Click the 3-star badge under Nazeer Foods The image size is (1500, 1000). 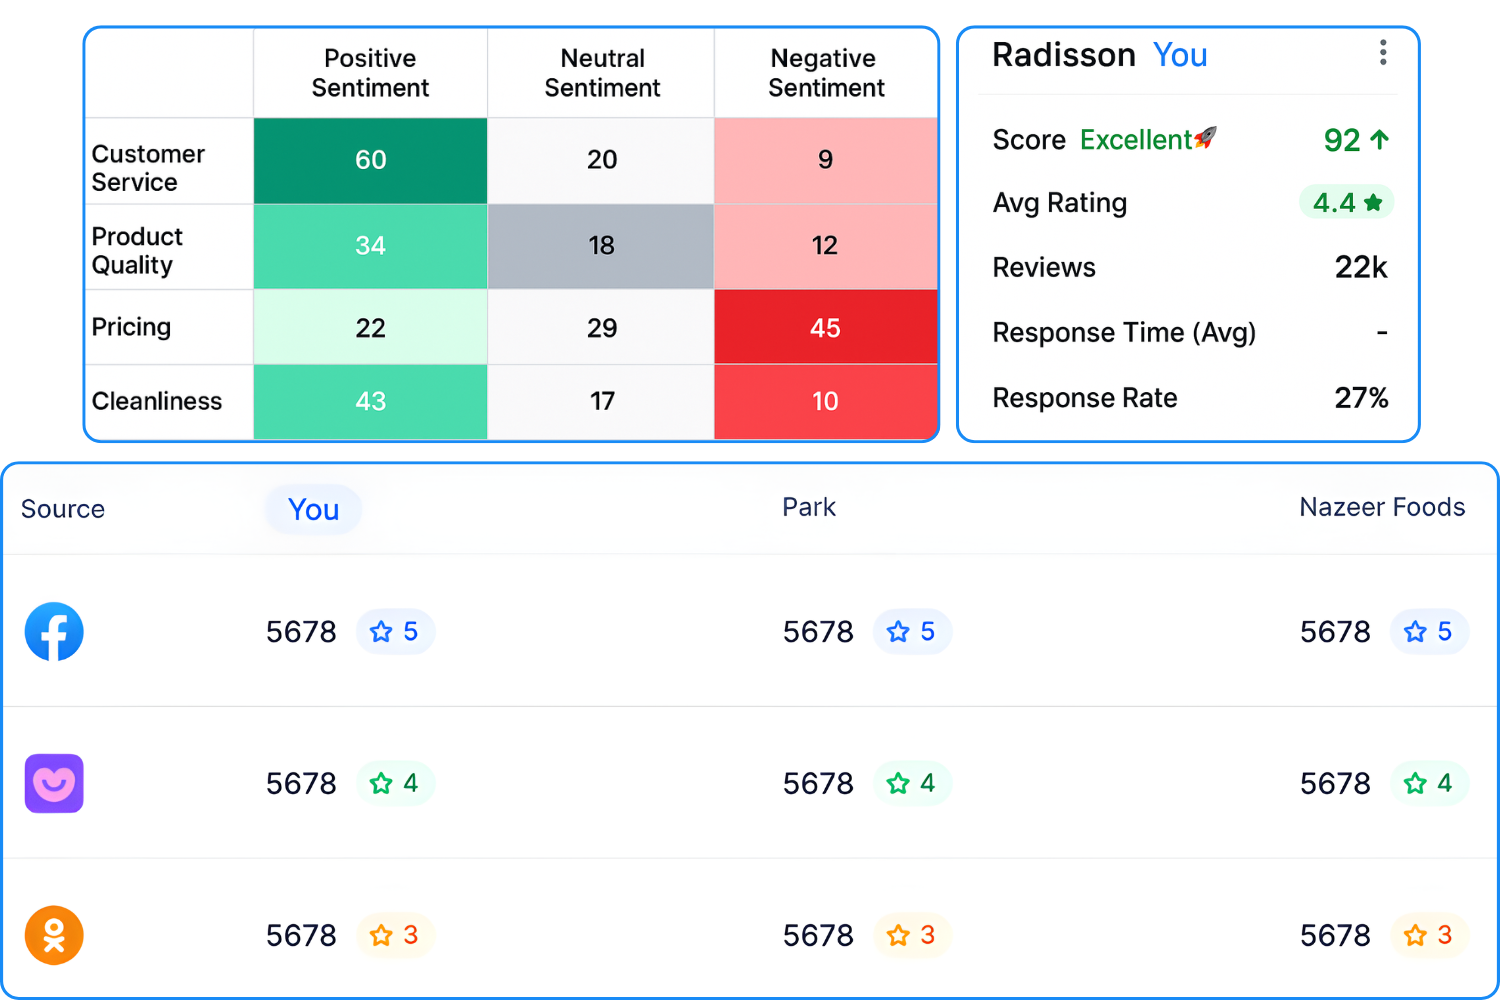pos(1429,935)
